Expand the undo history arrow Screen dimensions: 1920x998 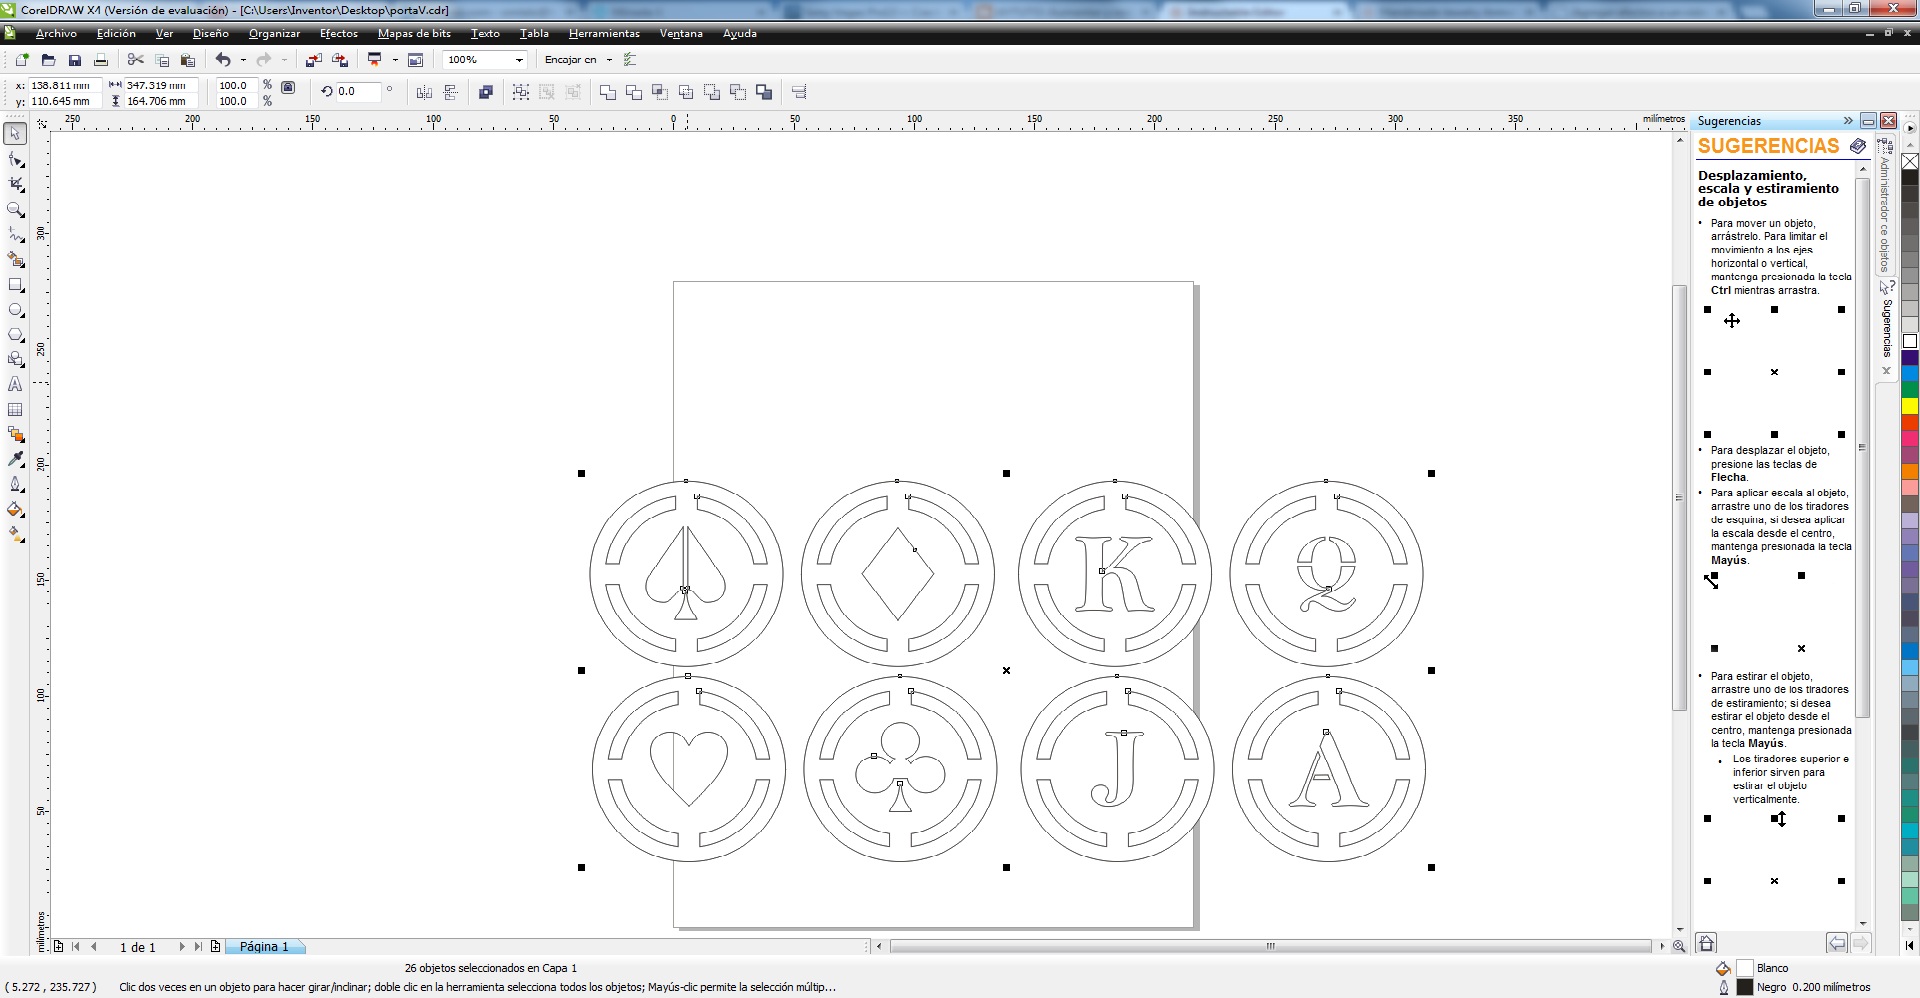tap(243, 60)
